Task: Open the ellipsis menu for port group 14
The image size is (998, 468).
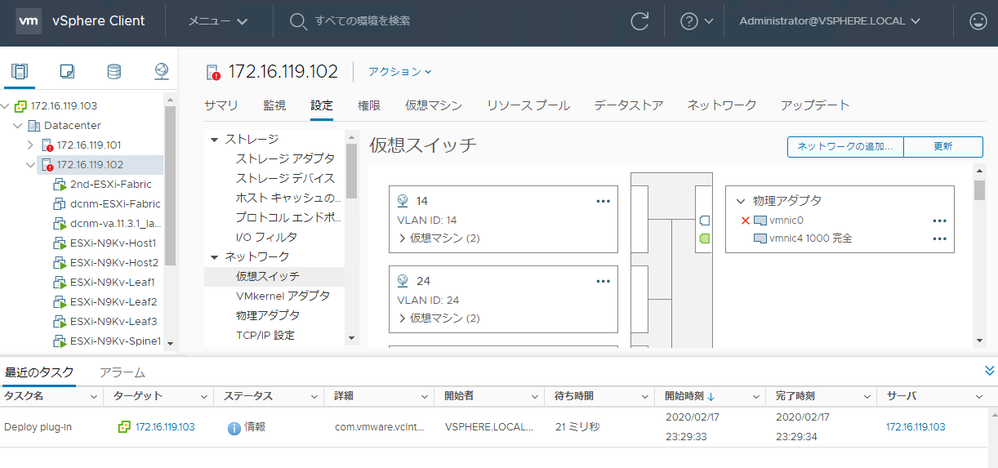Action: click(603, 201)
